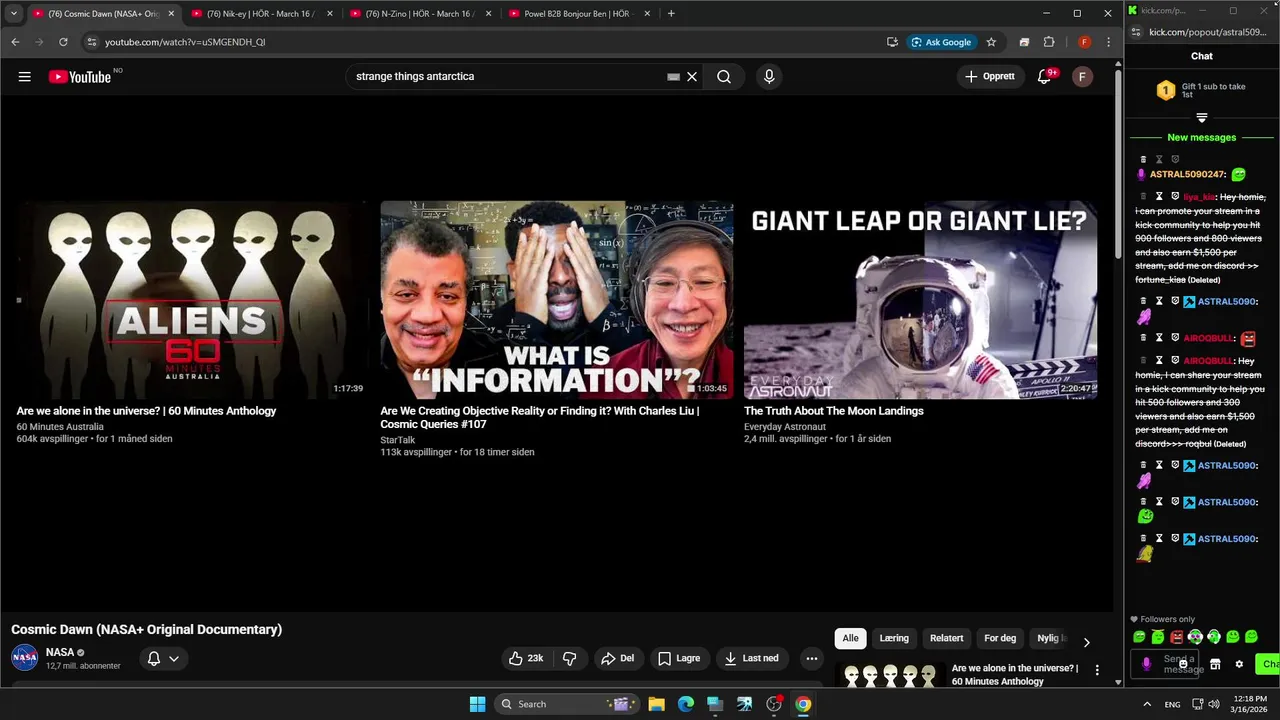Go back in Chrome browser history

coord(15,42)
